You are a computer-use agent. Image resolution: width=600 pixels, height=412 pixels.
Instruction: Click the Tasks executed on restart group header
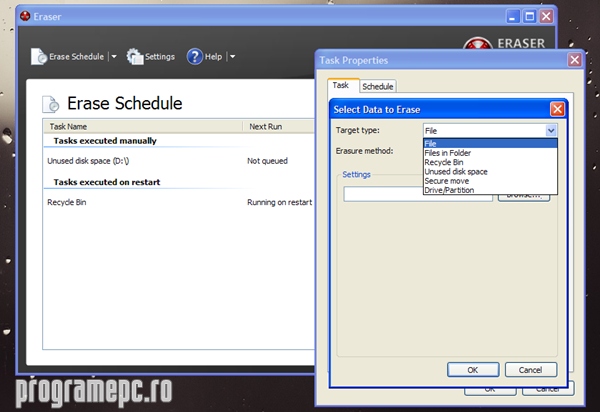107,182
